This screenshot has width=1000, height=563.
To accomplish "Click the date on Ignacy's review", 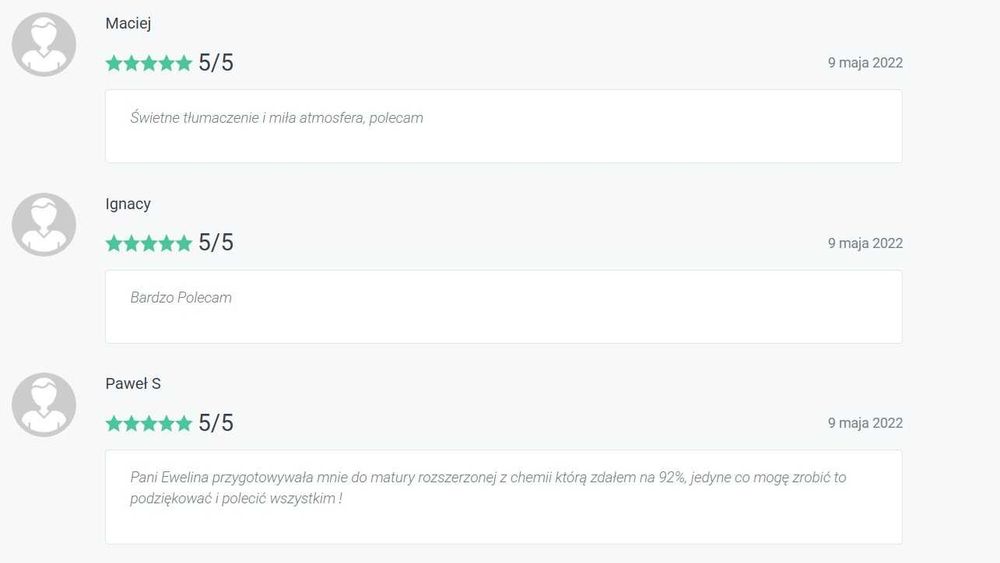I will (x=865, y=243).
